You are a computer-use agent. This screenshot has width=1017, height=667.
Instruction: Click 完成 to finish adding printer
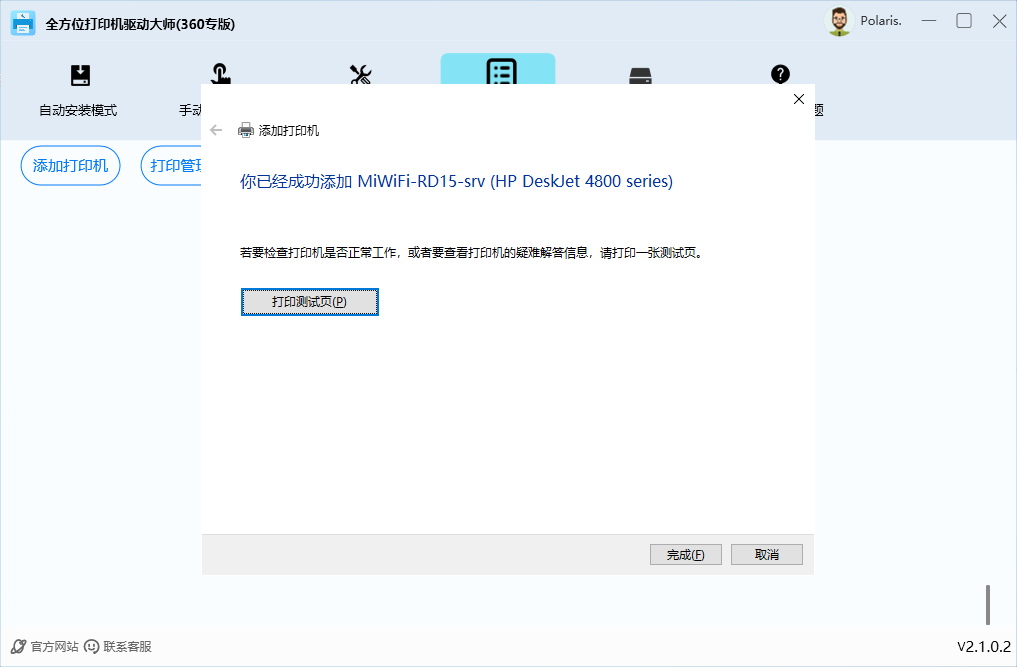(685, 555)
